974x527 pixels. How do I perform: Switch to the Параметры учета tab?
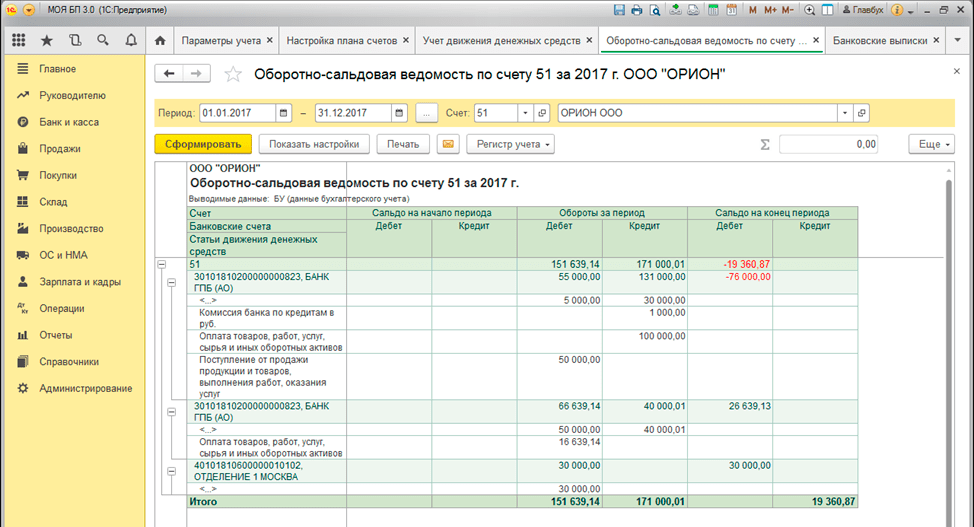point(220,41)
